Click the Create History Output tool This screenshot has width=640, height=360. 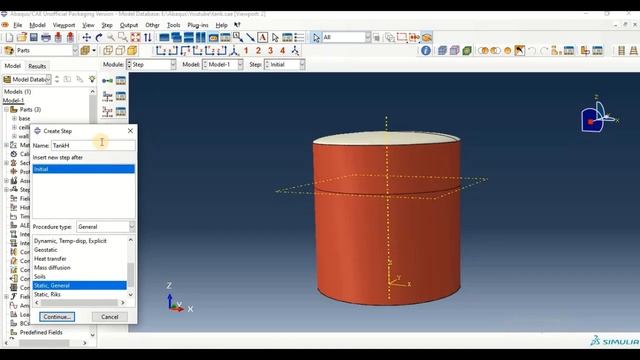coord(107,111)
